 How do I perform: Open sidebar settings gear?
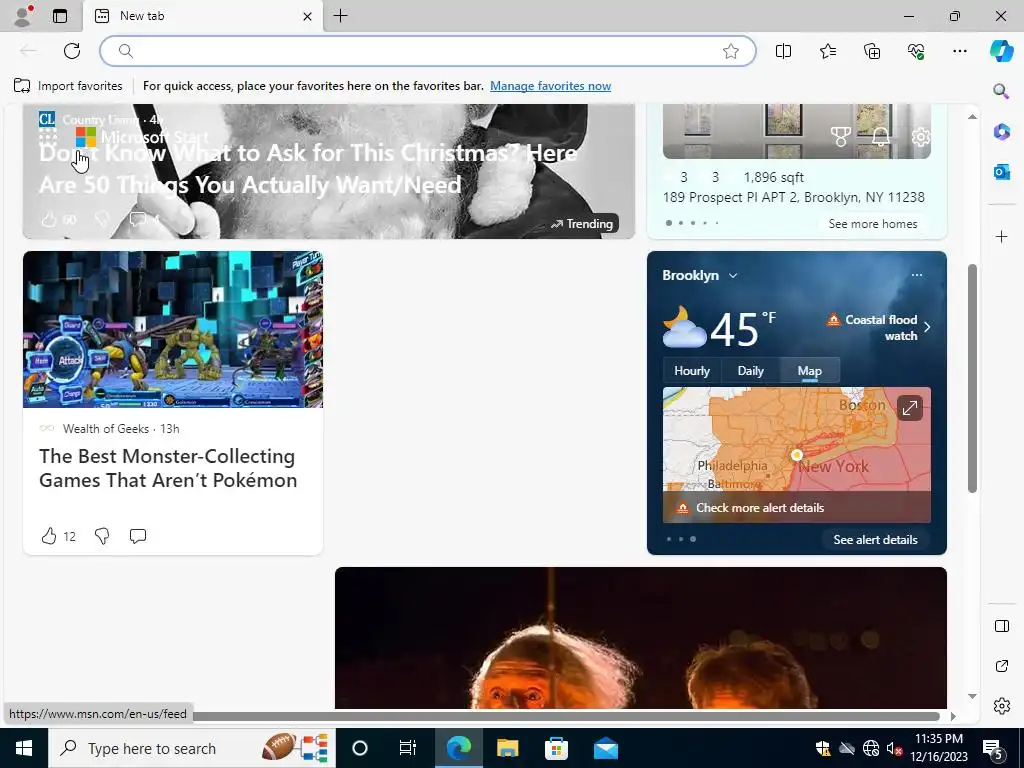click(x=1001, y=706)
